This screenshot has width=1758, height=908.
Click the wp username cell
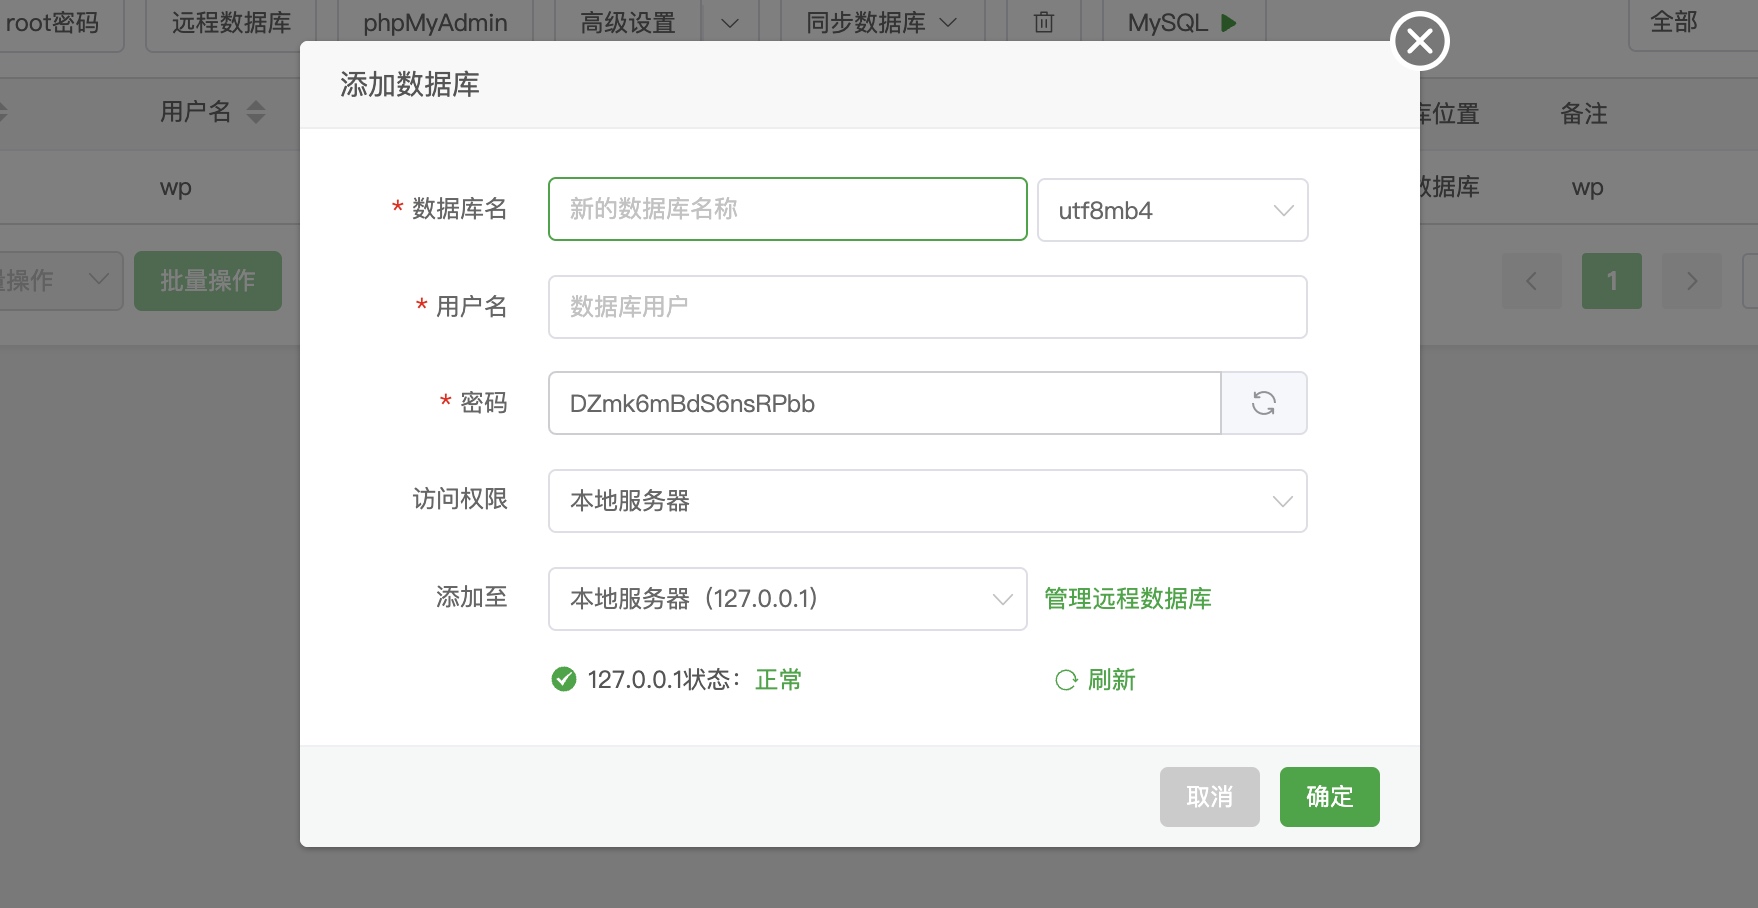pyautogui.click(x=176, y=187)
